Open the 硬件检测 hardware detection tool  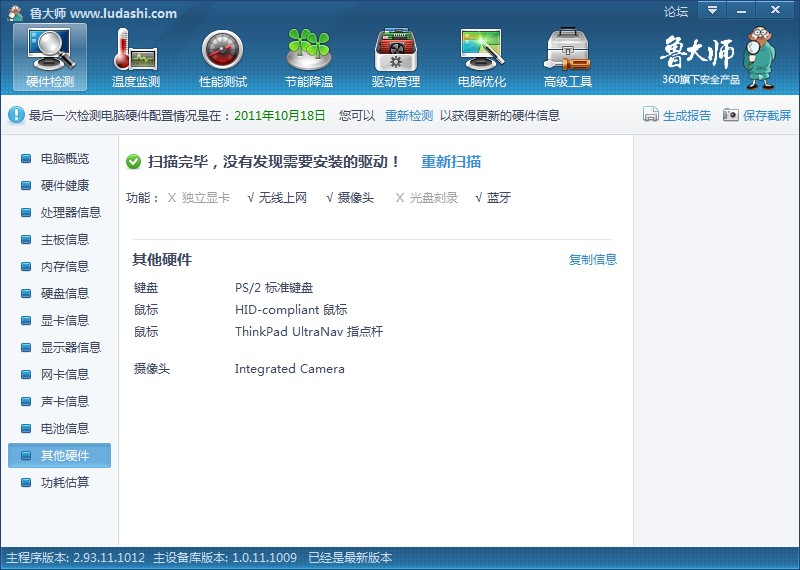(50, 57)
